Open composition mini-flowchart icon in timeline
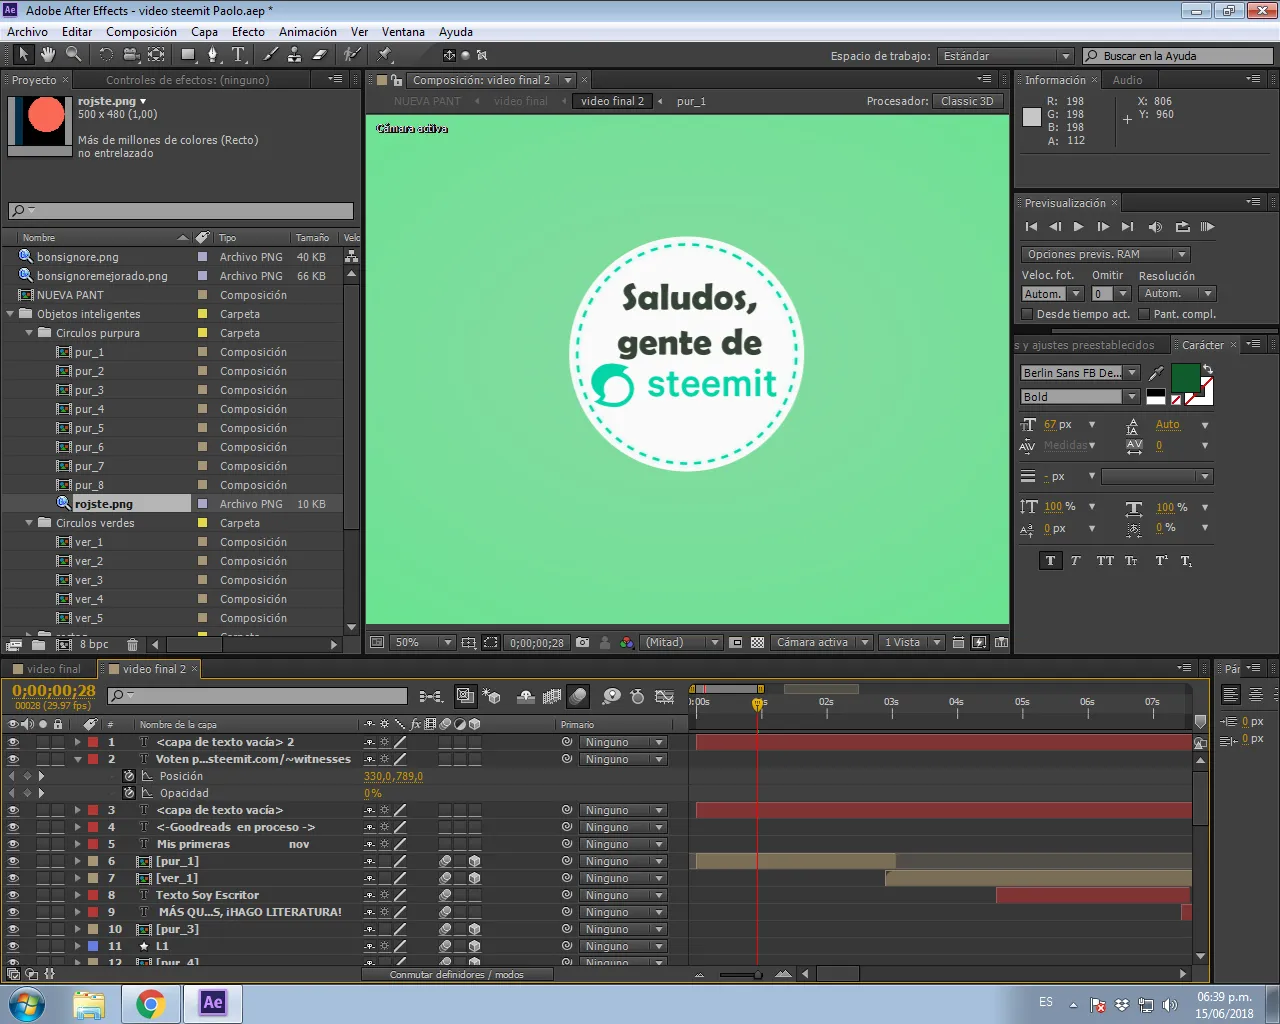This screenshot has width=1280, height=1024. 431,696
